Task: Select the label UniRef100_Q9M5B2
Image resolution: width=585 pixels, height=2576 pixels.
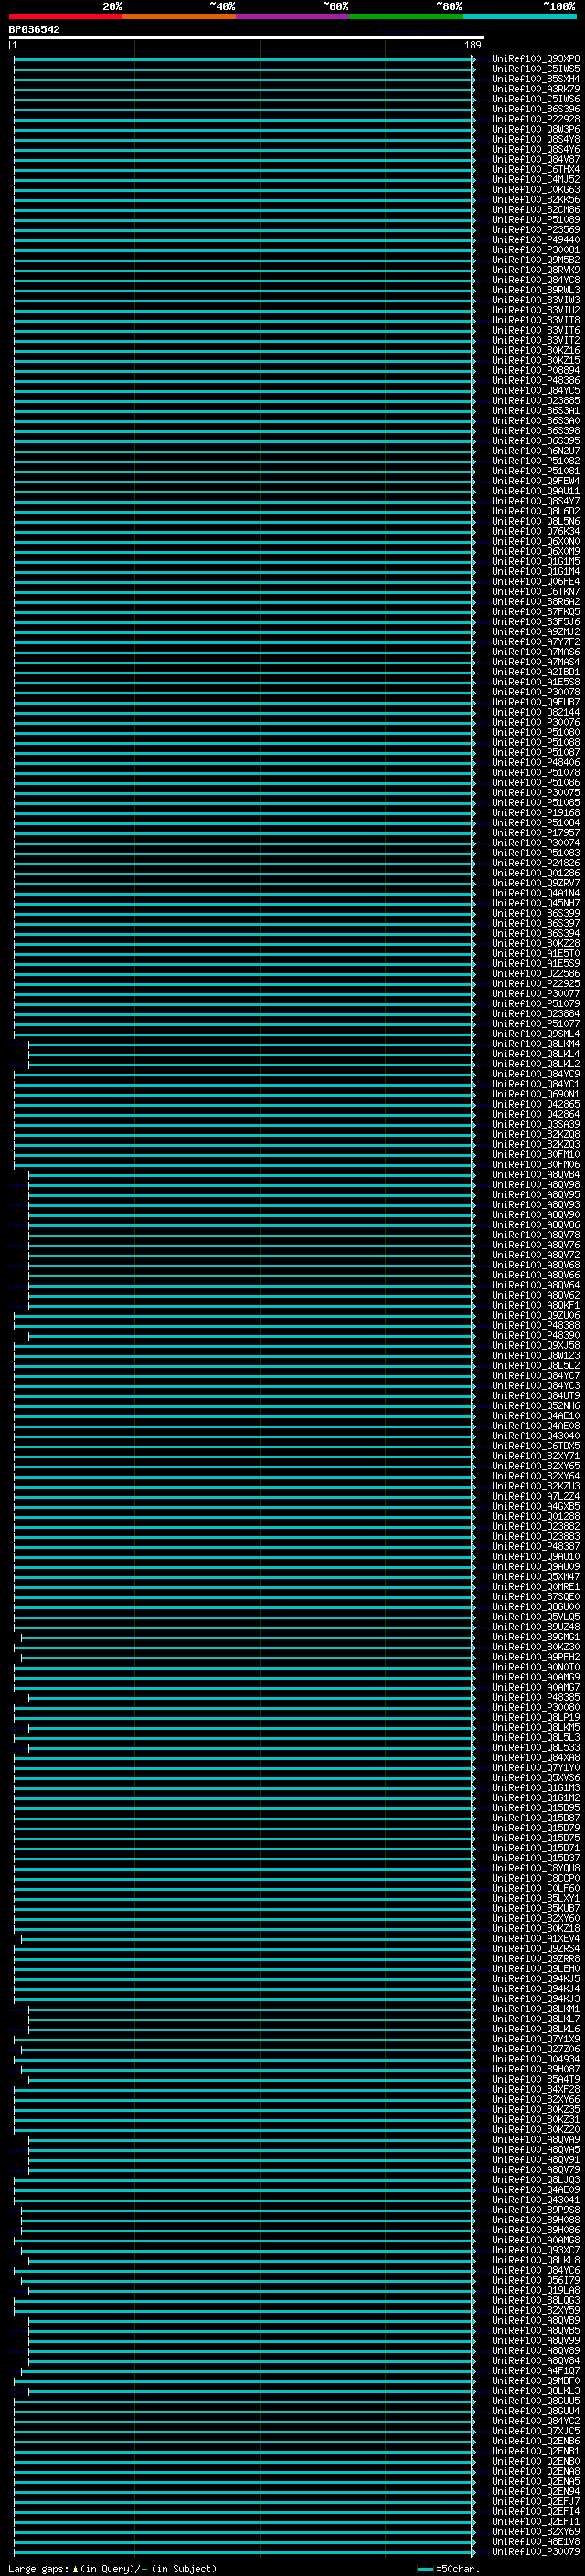Action: (536, 260)
